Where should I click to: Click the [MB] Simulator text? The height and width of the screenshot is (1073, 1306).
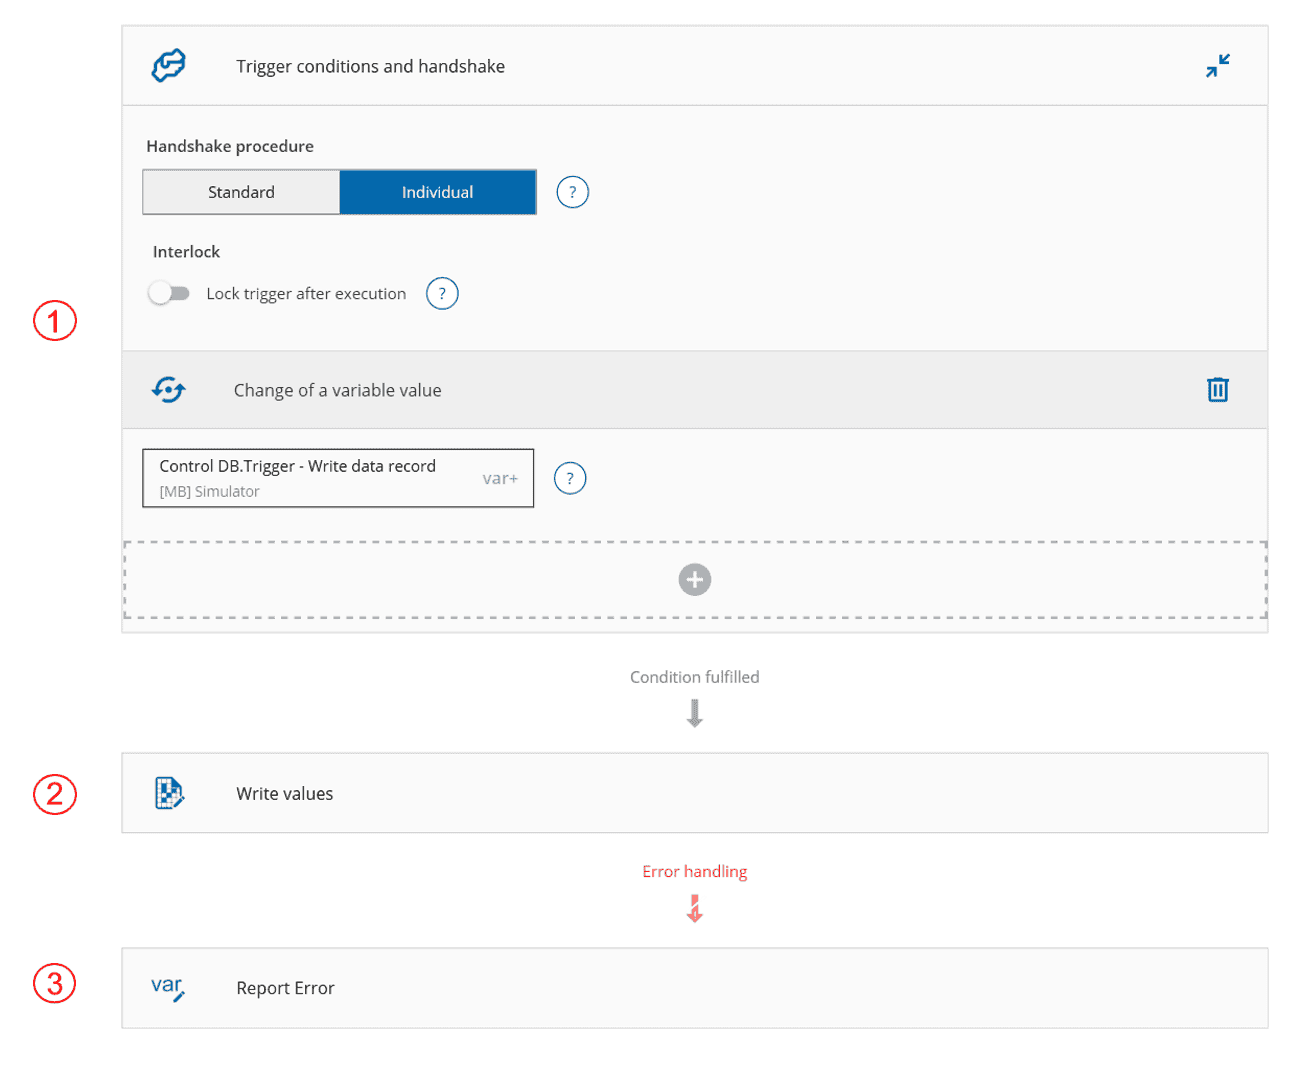[x=209, y=492]
